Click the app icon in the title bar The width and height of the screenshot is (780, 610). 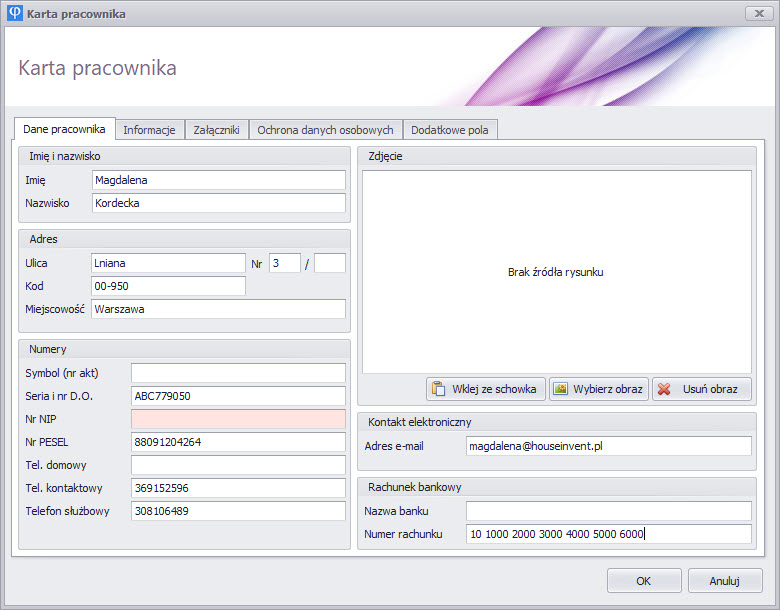point(13,13)
